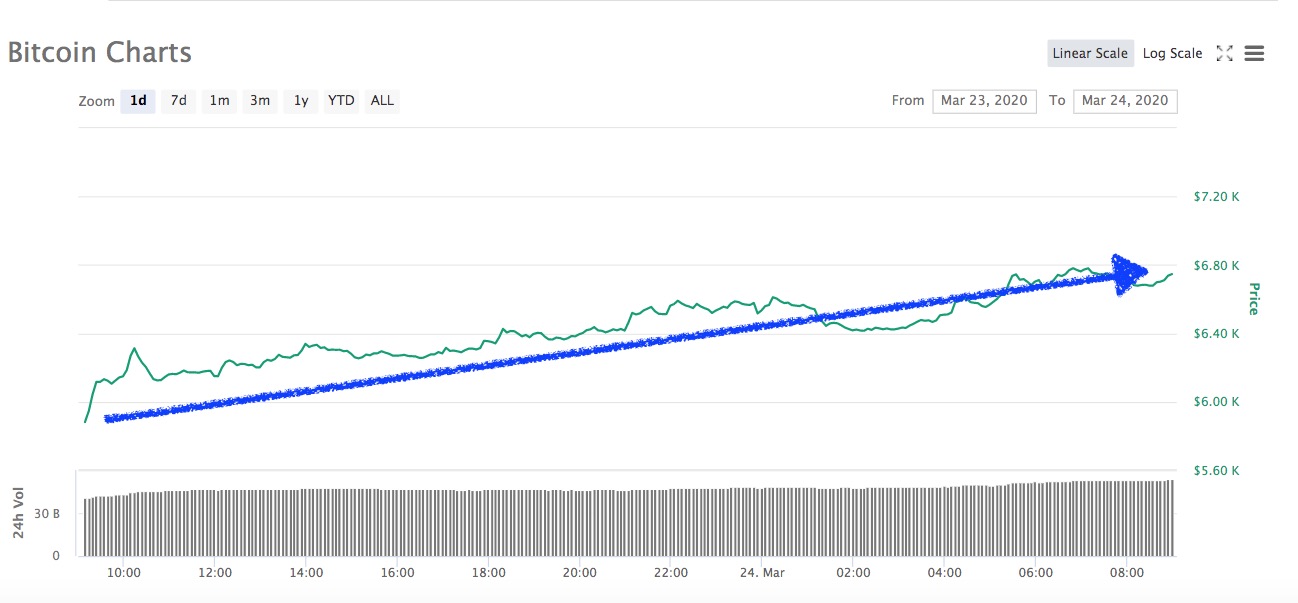Click the 02:00 time axis label
Image resolution: width=1298 pixels, height=603 pixels.
[853, 573]
